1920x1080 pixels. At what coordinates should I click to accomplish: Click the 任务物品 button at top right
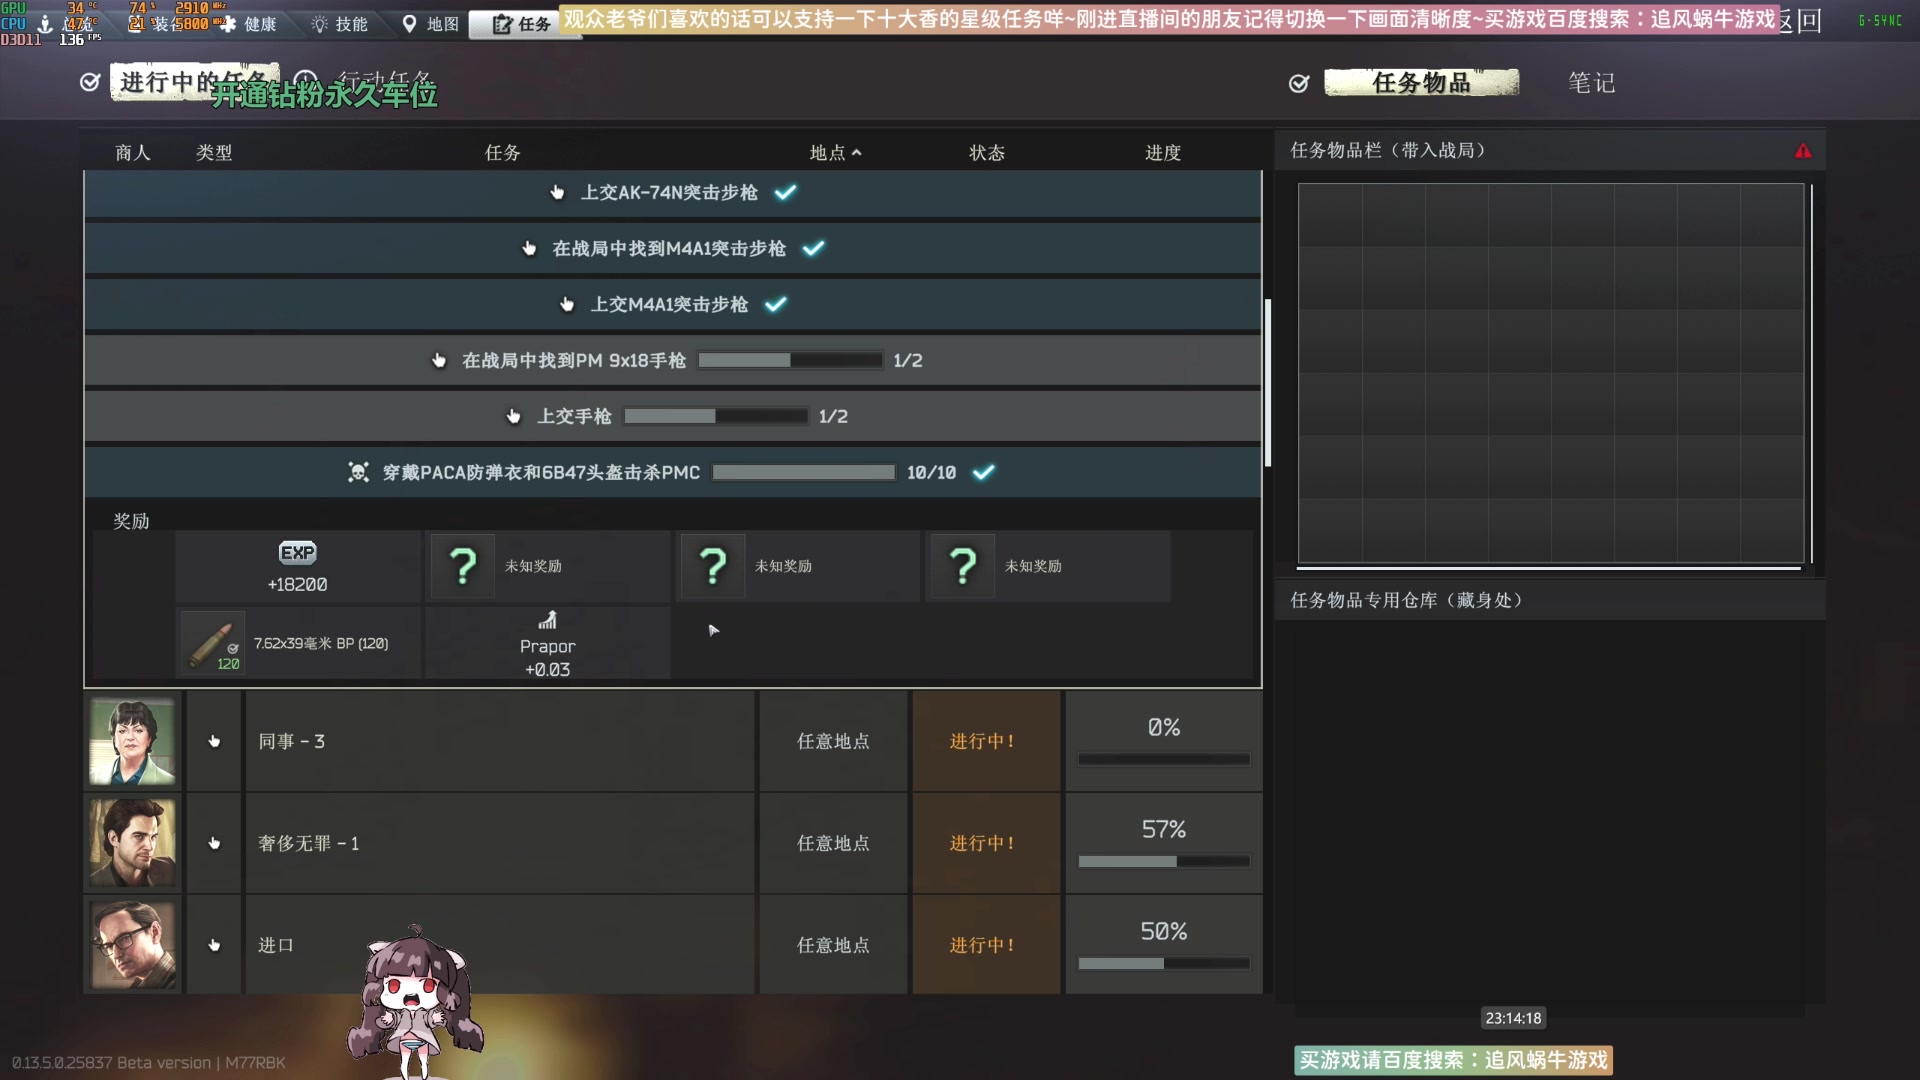pyautogui.click(x=1421, y=82)
